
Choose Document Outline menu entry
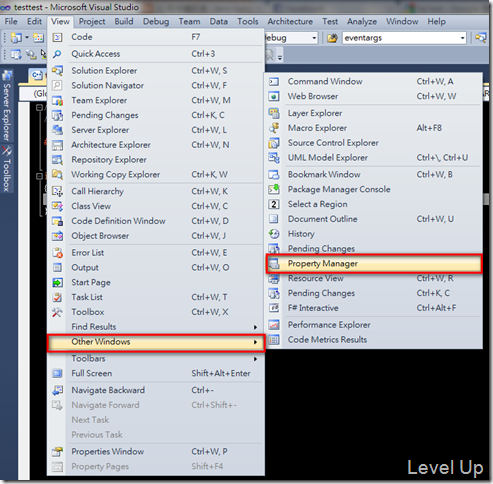(374, 219)
